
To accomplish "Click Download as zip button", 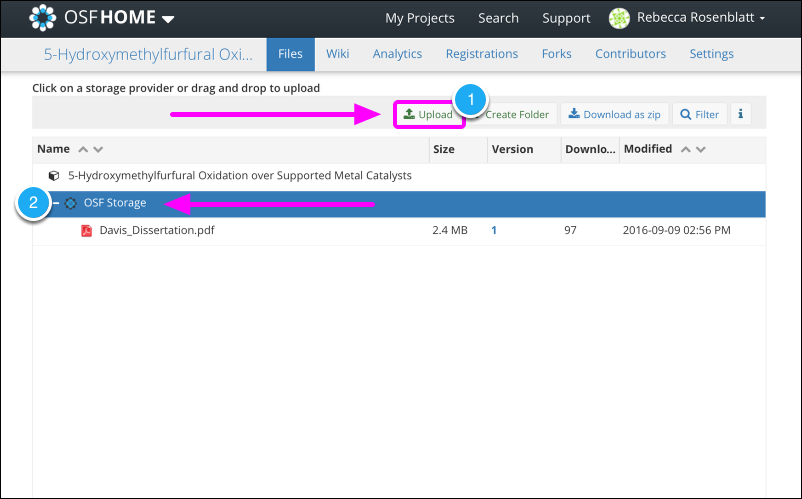I will pyautogui.click(x=614, y=114).
